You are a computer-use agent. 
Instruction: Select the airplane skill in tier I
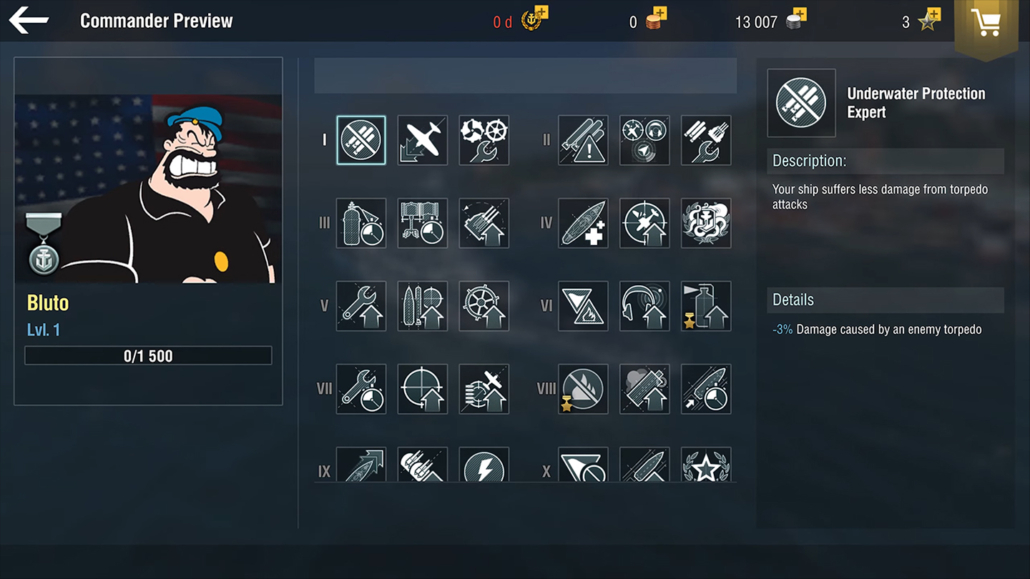click(422, 140)
